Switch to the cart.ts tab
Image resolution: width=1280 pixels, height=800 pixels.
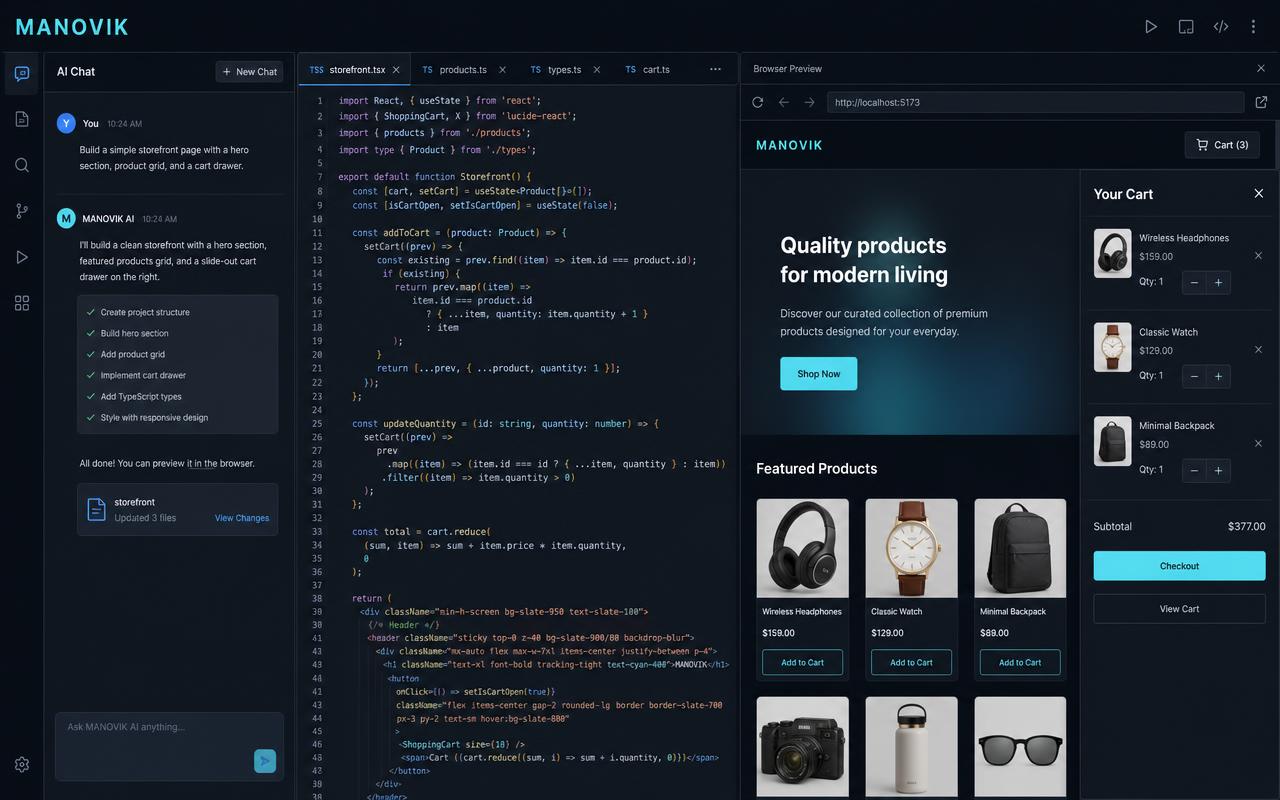pos(650,70)
